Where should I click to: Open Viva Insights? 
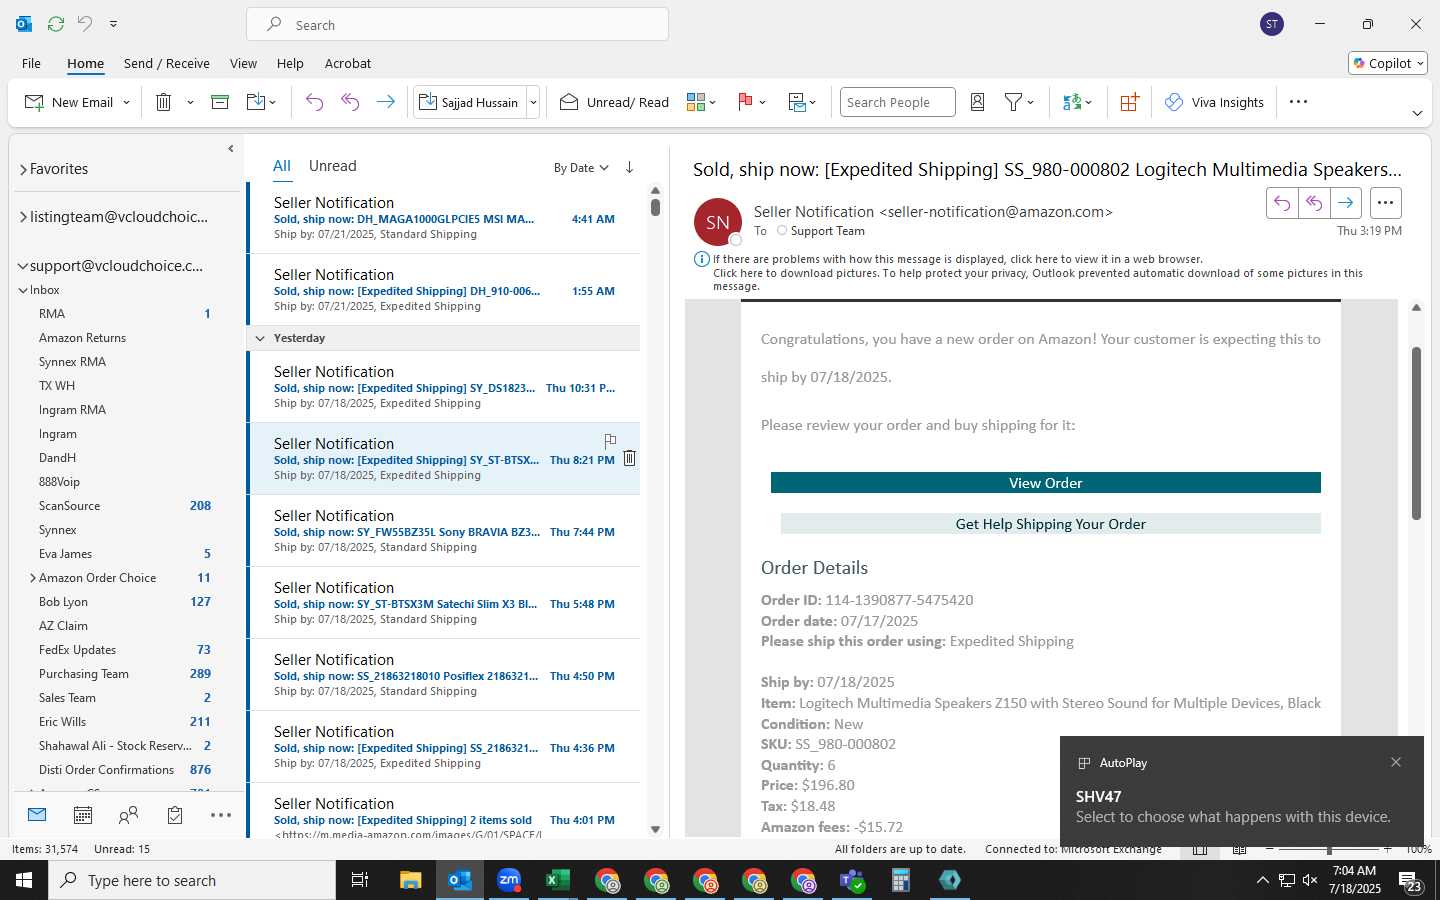(1214, 102)
